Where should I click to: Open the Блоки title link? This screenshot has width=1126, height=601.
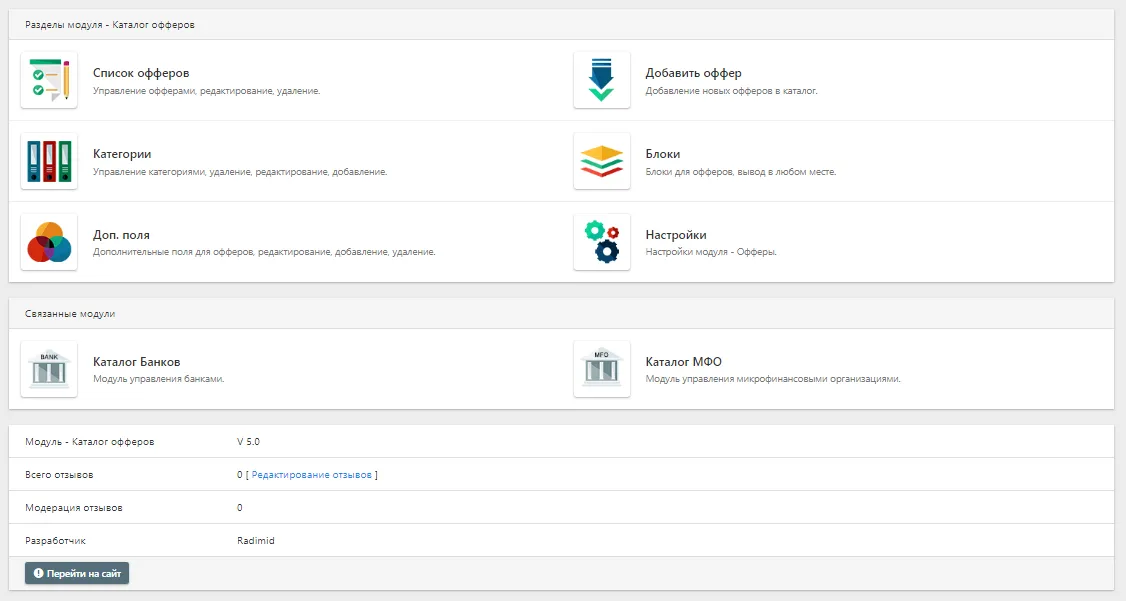pos(662,154)
